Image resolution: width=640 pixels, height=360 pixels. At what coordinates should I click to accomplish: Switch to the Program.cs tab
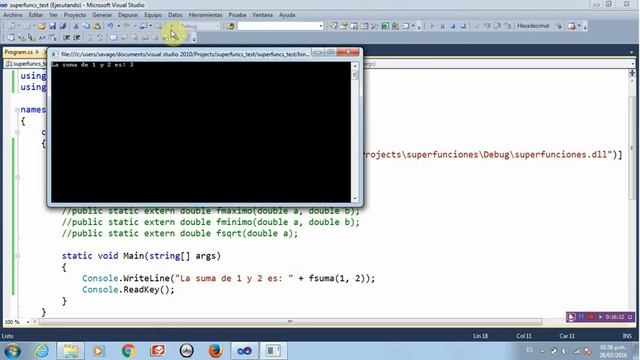tap(19, 52)
